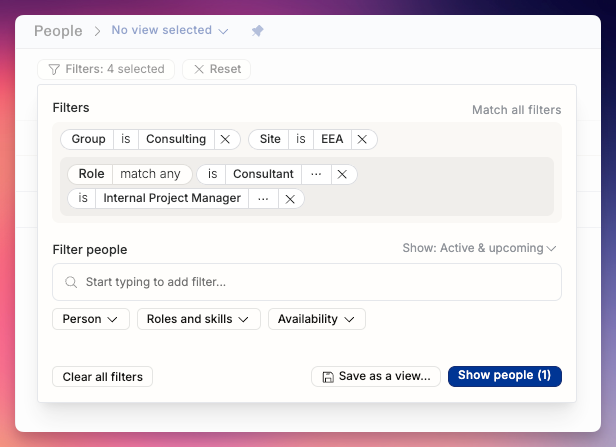Open the No view selected dropdown
This screenshot has width=616, height=447.
170,30
